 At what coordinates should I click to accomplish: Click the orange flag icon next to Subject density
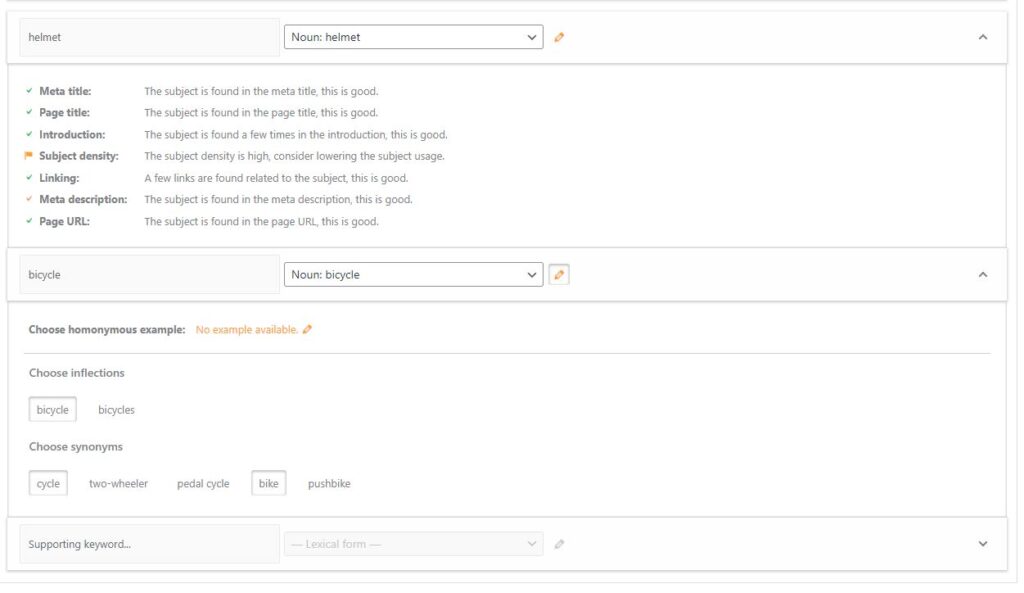(28, 155)
